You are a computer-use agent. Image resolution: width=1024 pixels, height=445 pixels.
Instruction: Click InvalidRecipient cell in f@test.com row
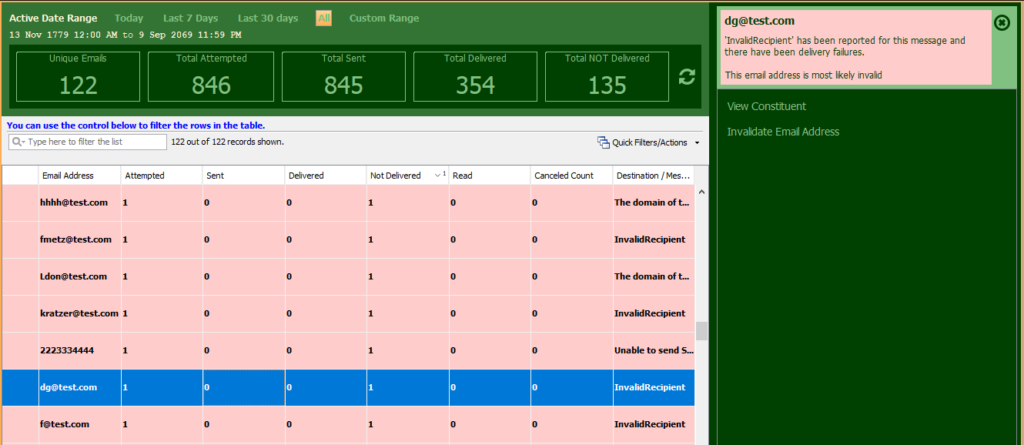tap(653, 425)
